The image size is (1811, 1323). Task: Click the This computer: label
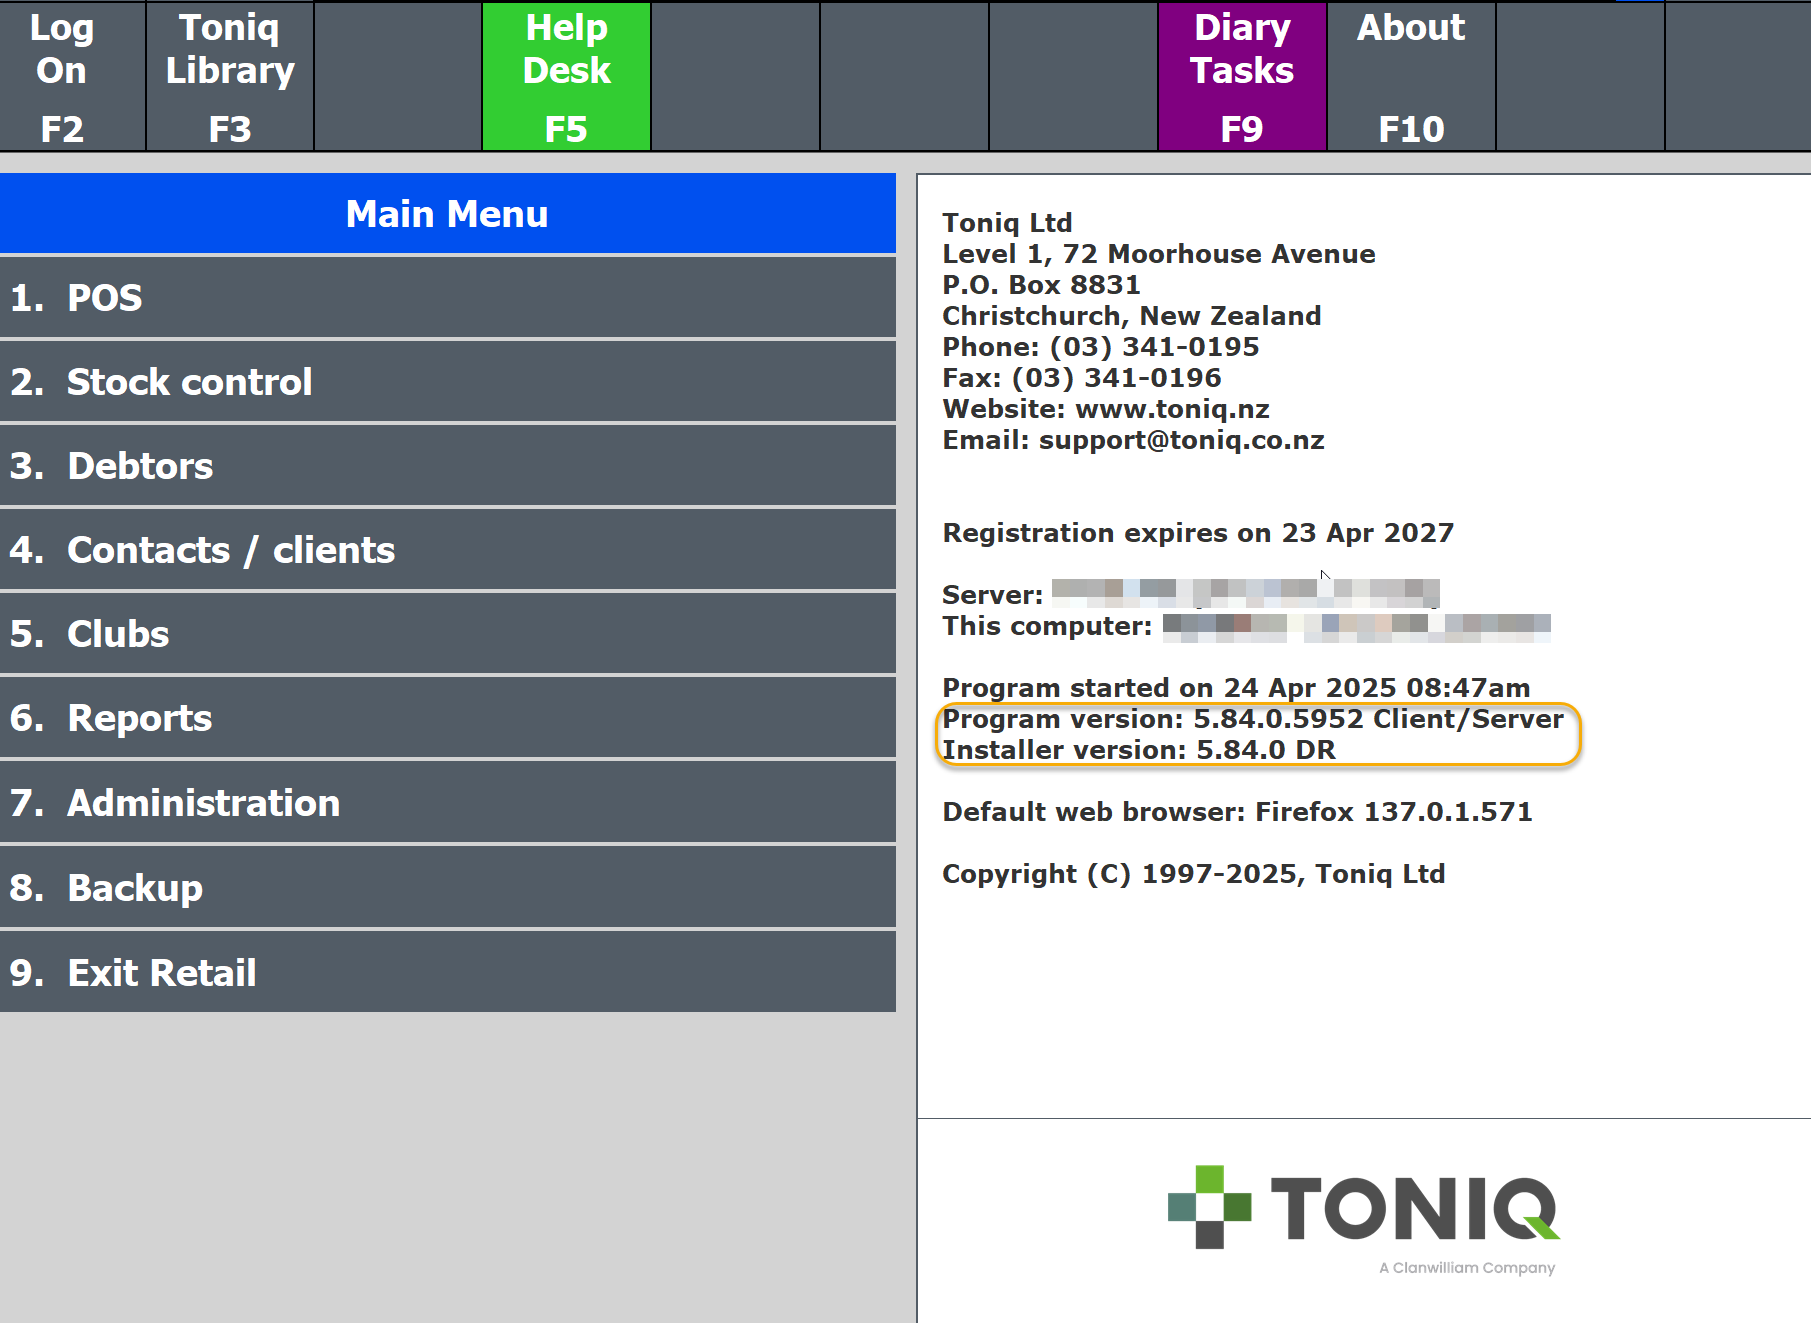coord(1047,626)
